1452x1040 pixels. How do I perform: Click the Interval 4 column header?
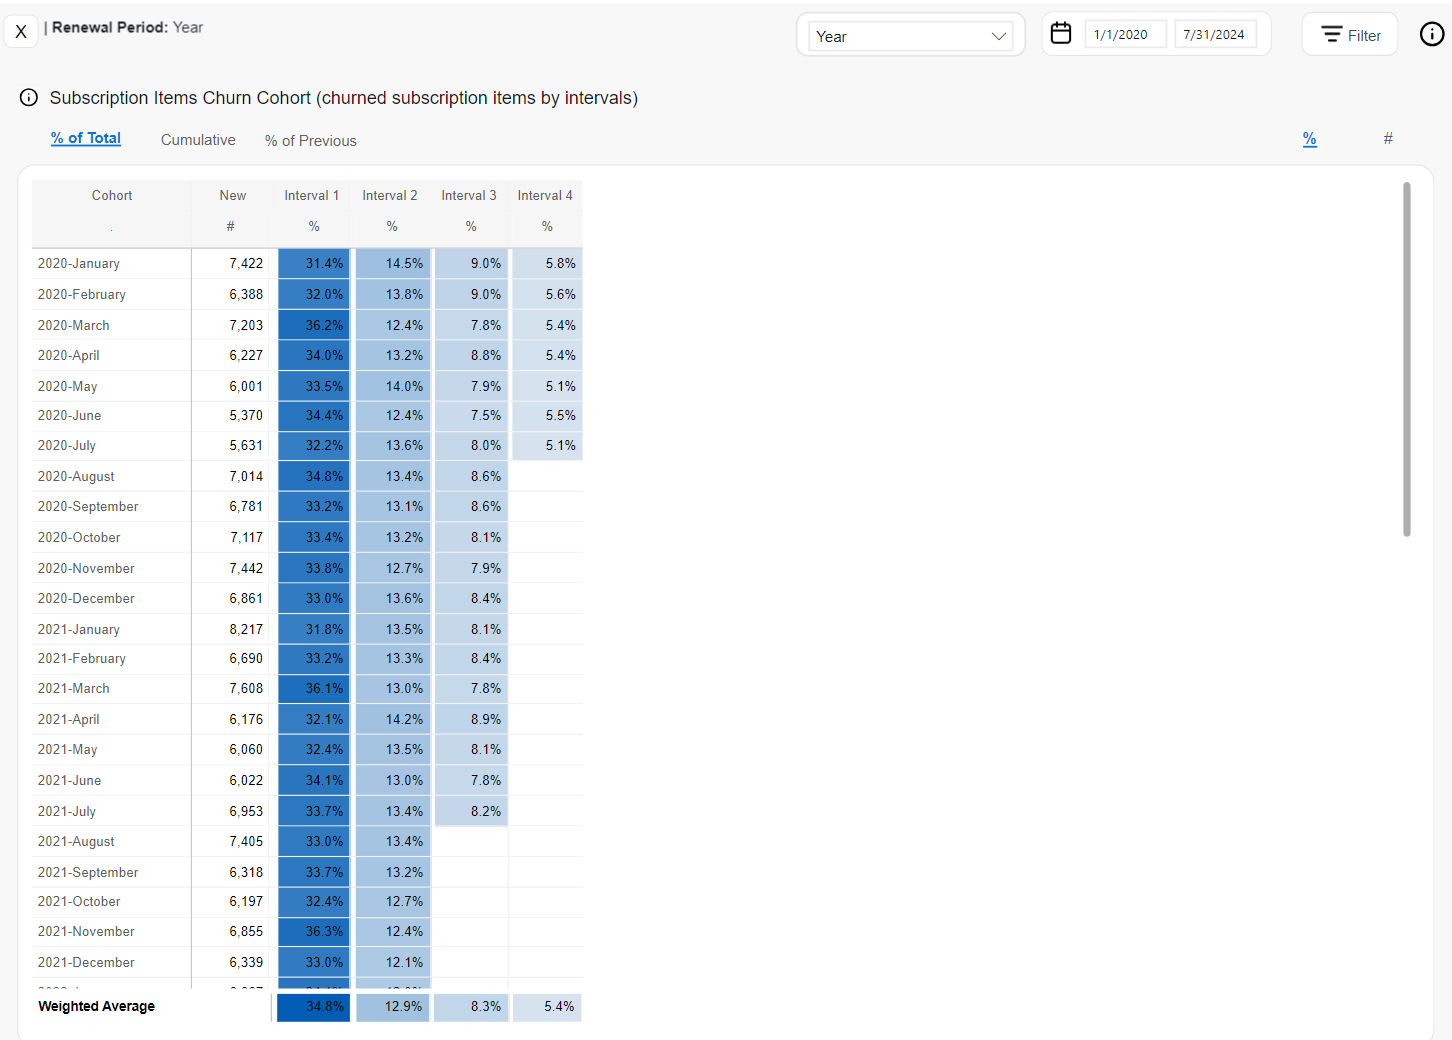(x=545, y=196)
